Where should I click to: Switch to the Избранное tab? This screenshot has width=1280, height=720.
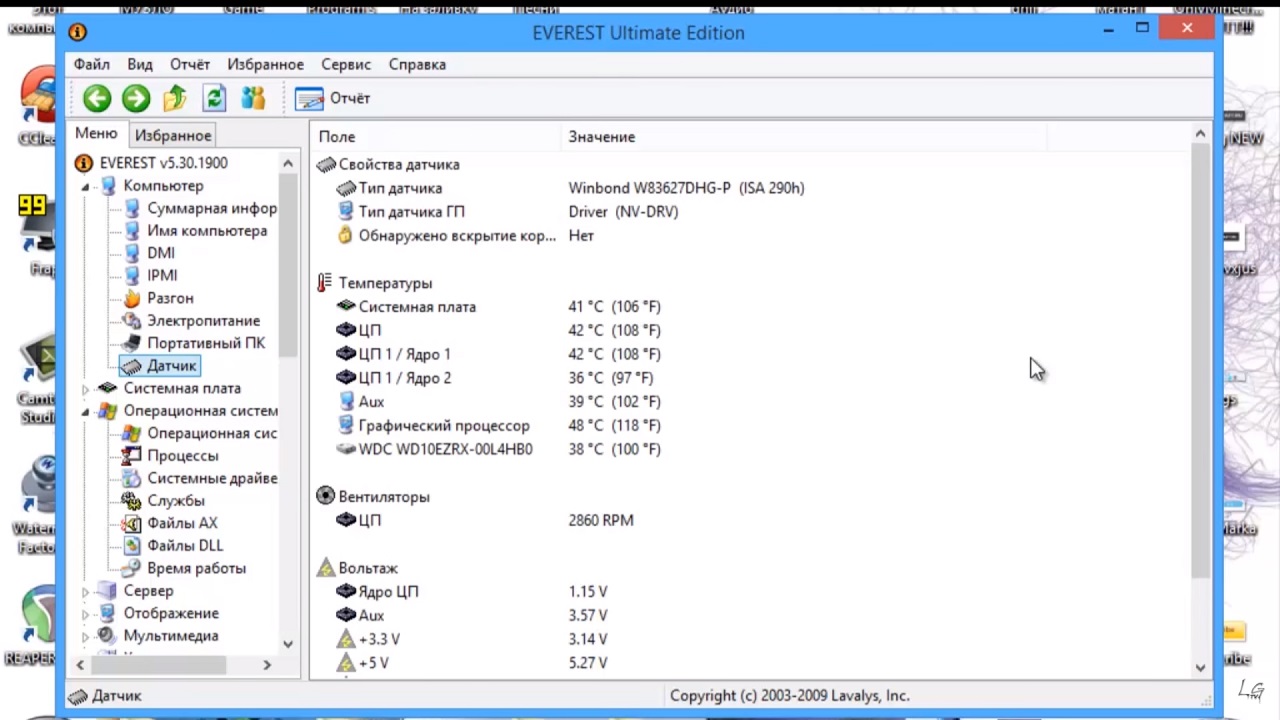(x=173, y=135)
